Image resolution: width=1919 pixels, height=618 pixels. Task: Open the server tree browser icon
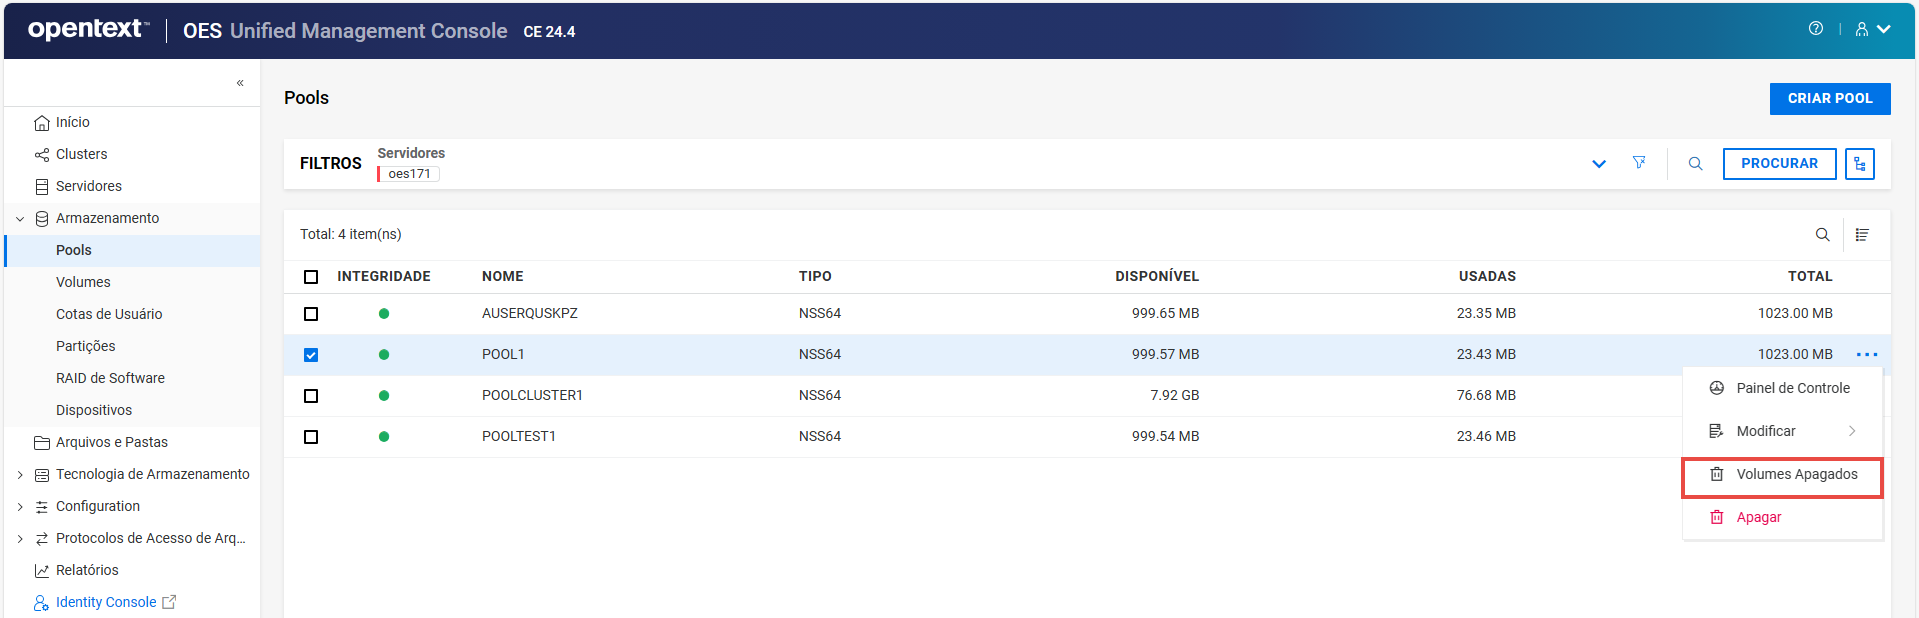click(x=1859, y=164)
